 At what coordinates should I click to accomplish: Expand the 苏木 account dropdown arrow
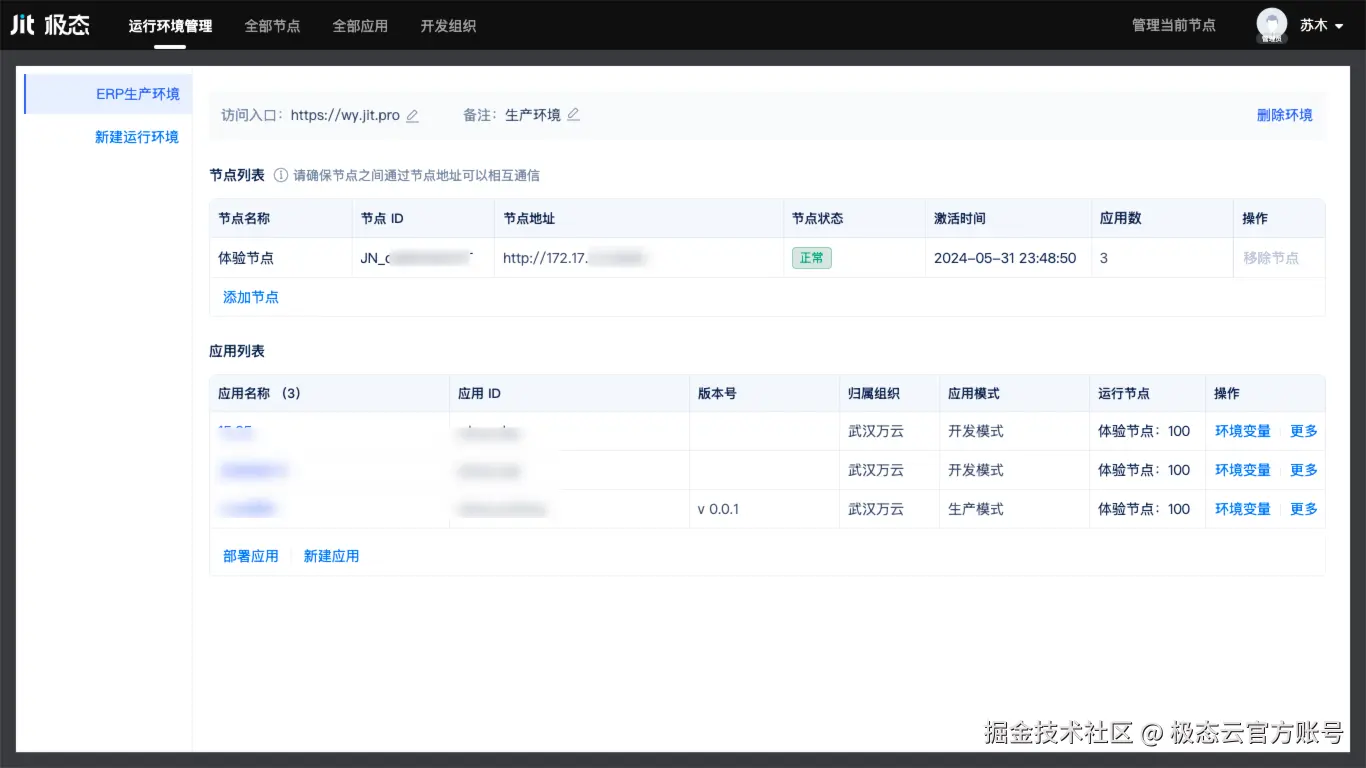tap(1339, 27)
